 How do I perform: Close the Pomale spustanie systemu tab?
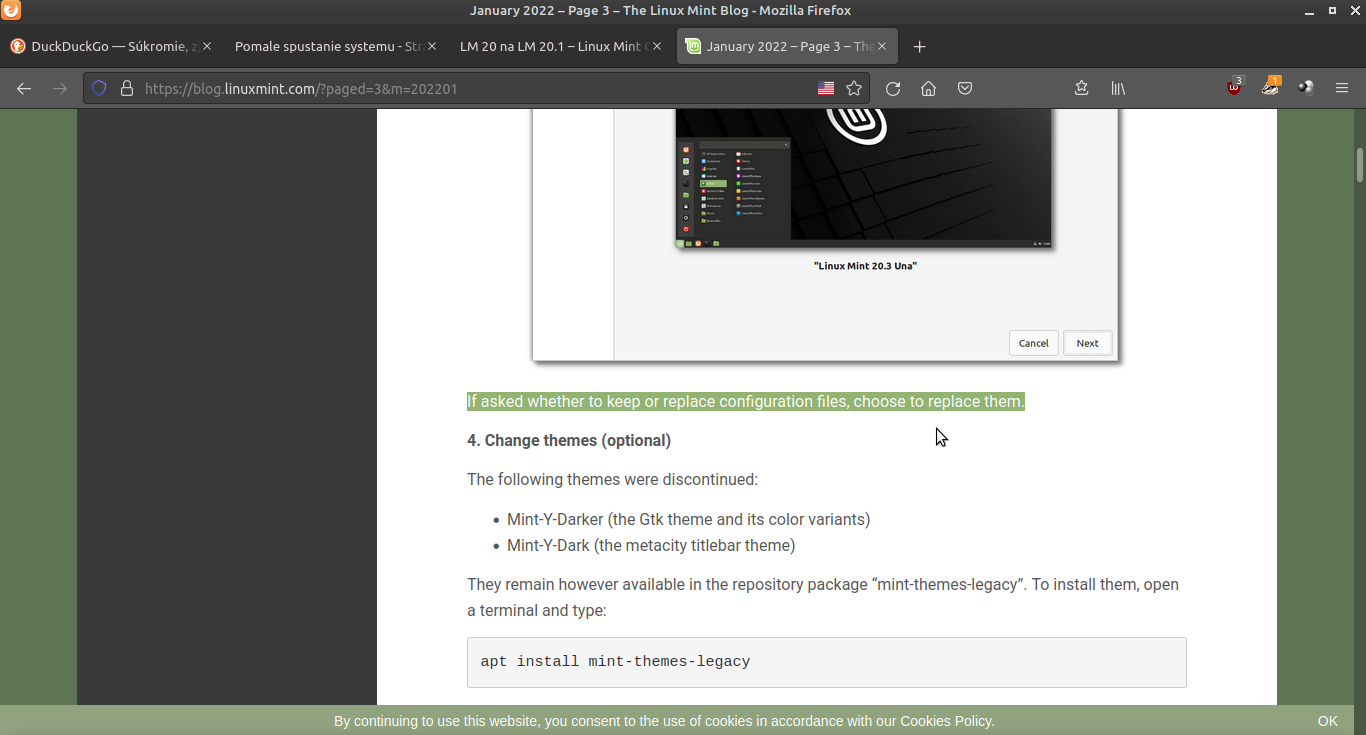[x=432, y=46]
